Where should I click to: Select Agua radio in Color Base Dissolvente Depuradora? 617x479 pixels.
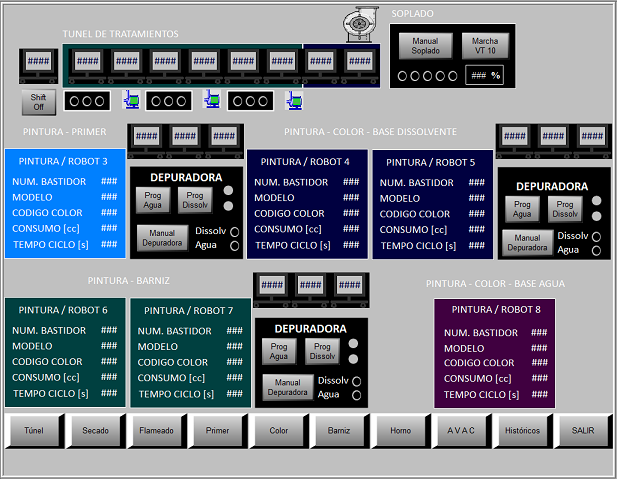597,250
